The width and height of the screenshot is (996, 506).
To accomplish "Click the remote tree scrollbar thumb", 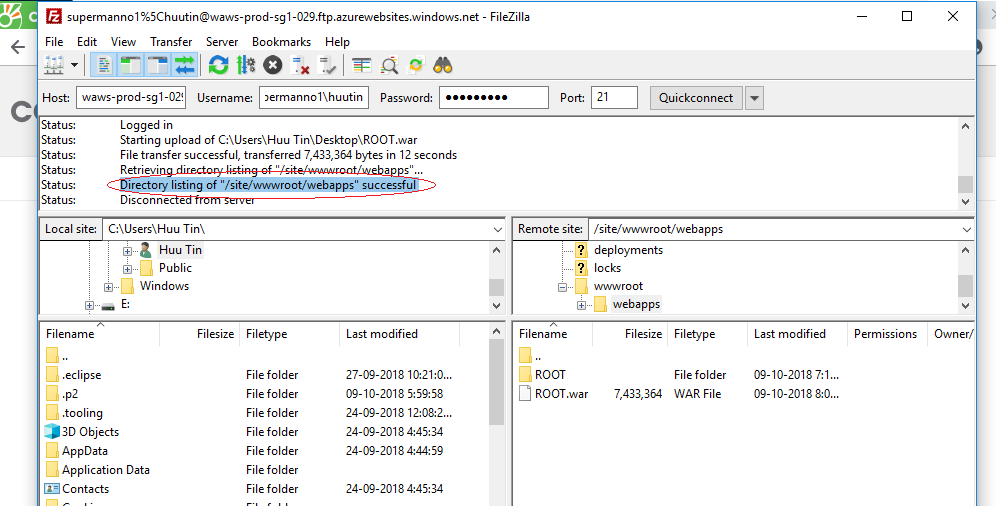I will (966, 286).
